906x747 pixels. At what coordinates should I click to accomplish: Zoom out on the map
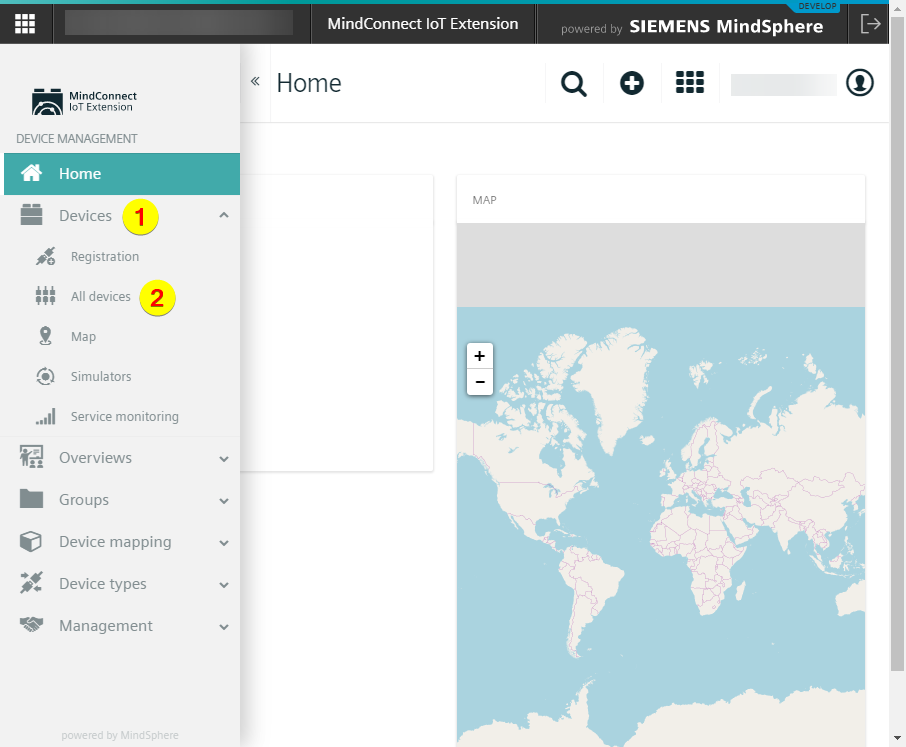pos(480,382)
